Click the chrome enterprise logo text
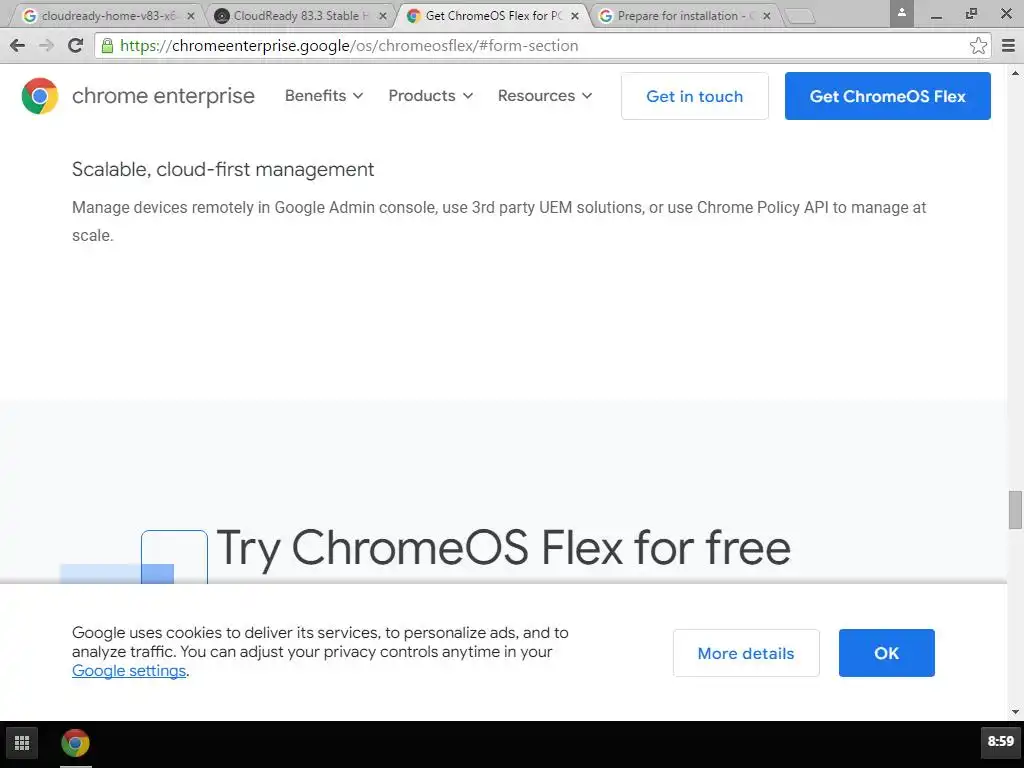This screenshot has height=768, width=1024. (x=163, y=96)
